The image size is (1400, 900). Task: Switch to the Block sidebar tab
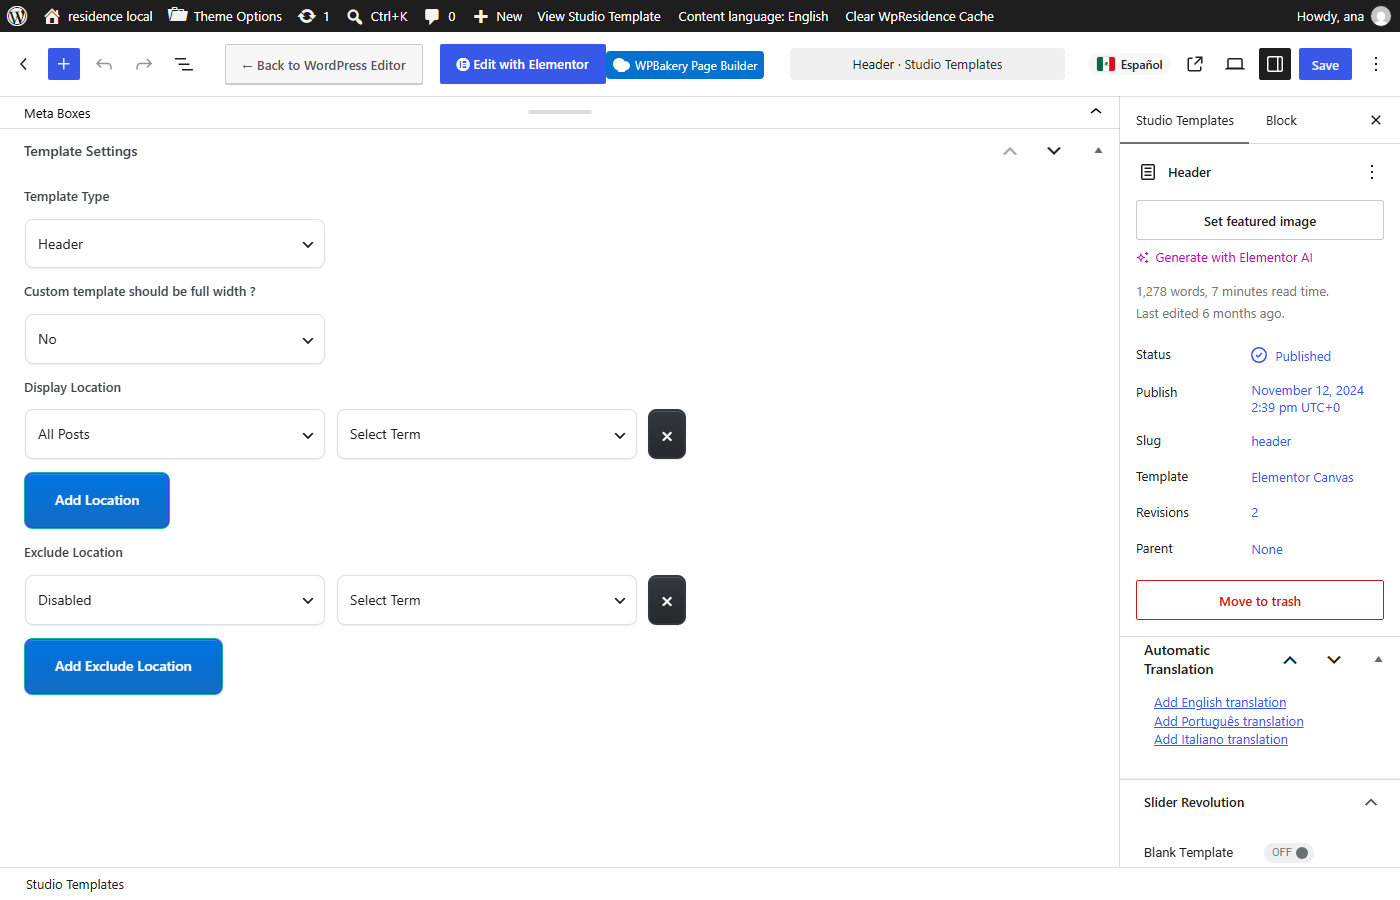[x=1281, y=120]
